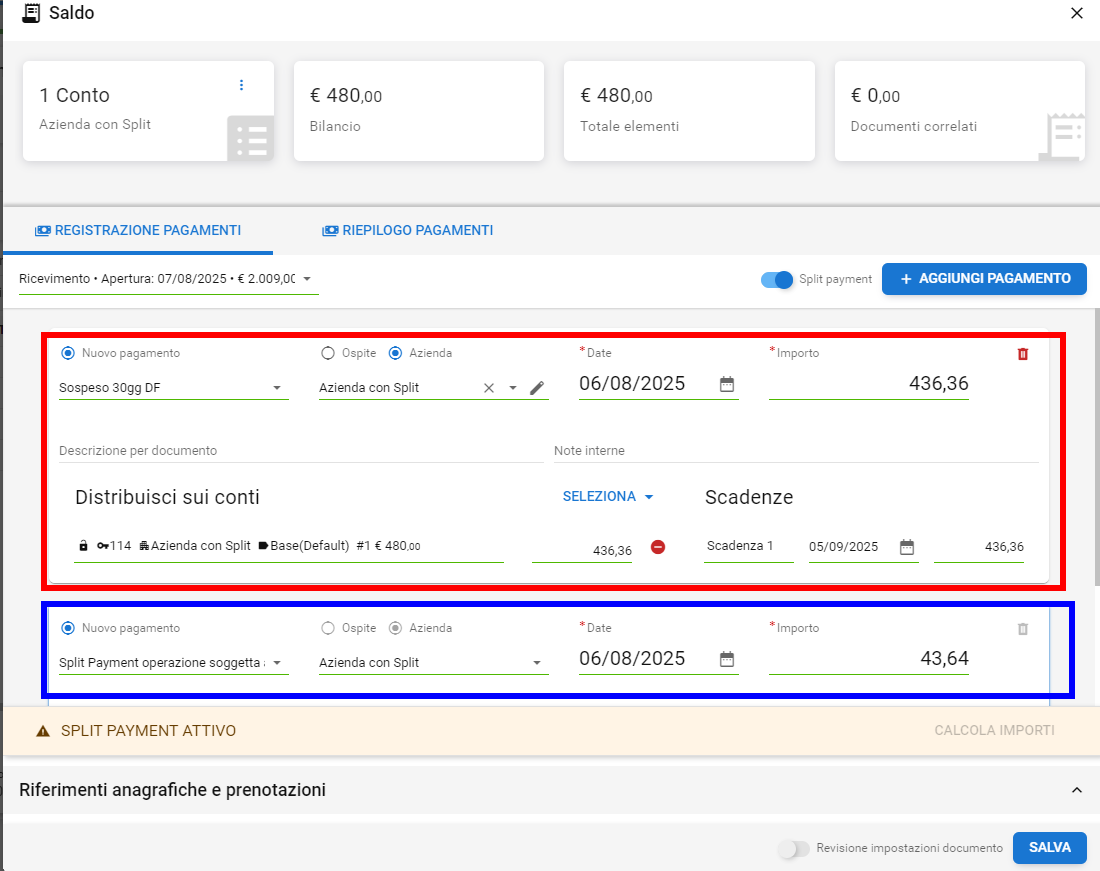Screen dimensions: 1100x871
Task: Open calendar picker for second payment date
Action: click(x=727, y=659)
